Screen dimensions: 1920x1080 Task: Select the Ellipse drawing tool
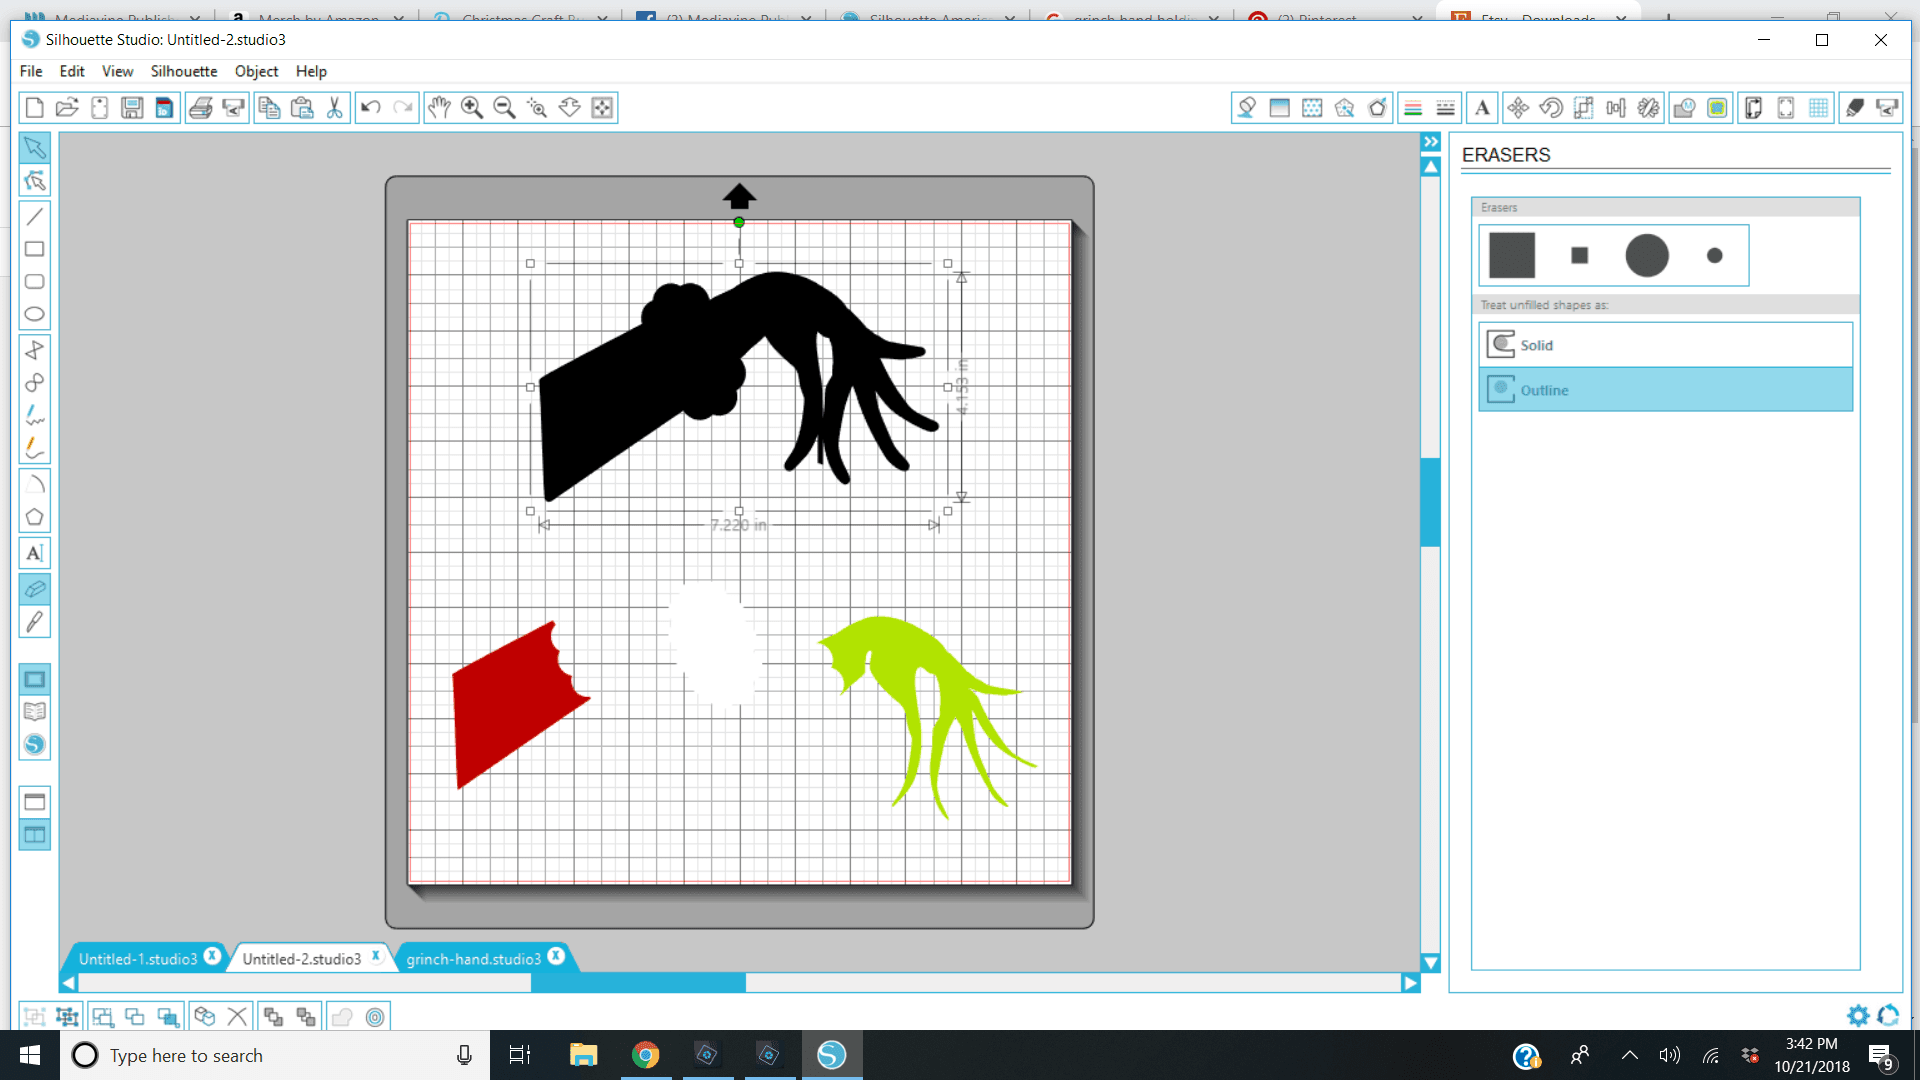(35, 314)
